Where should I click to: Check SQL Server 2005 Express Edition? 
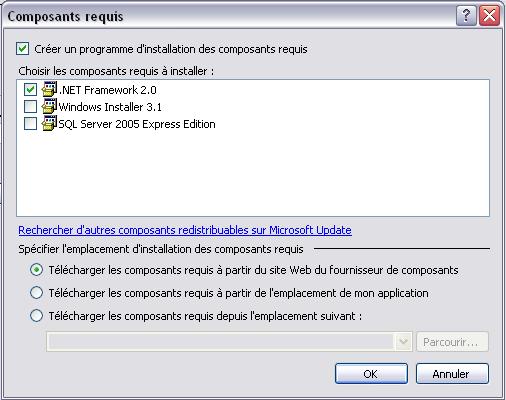click(30, 124)
